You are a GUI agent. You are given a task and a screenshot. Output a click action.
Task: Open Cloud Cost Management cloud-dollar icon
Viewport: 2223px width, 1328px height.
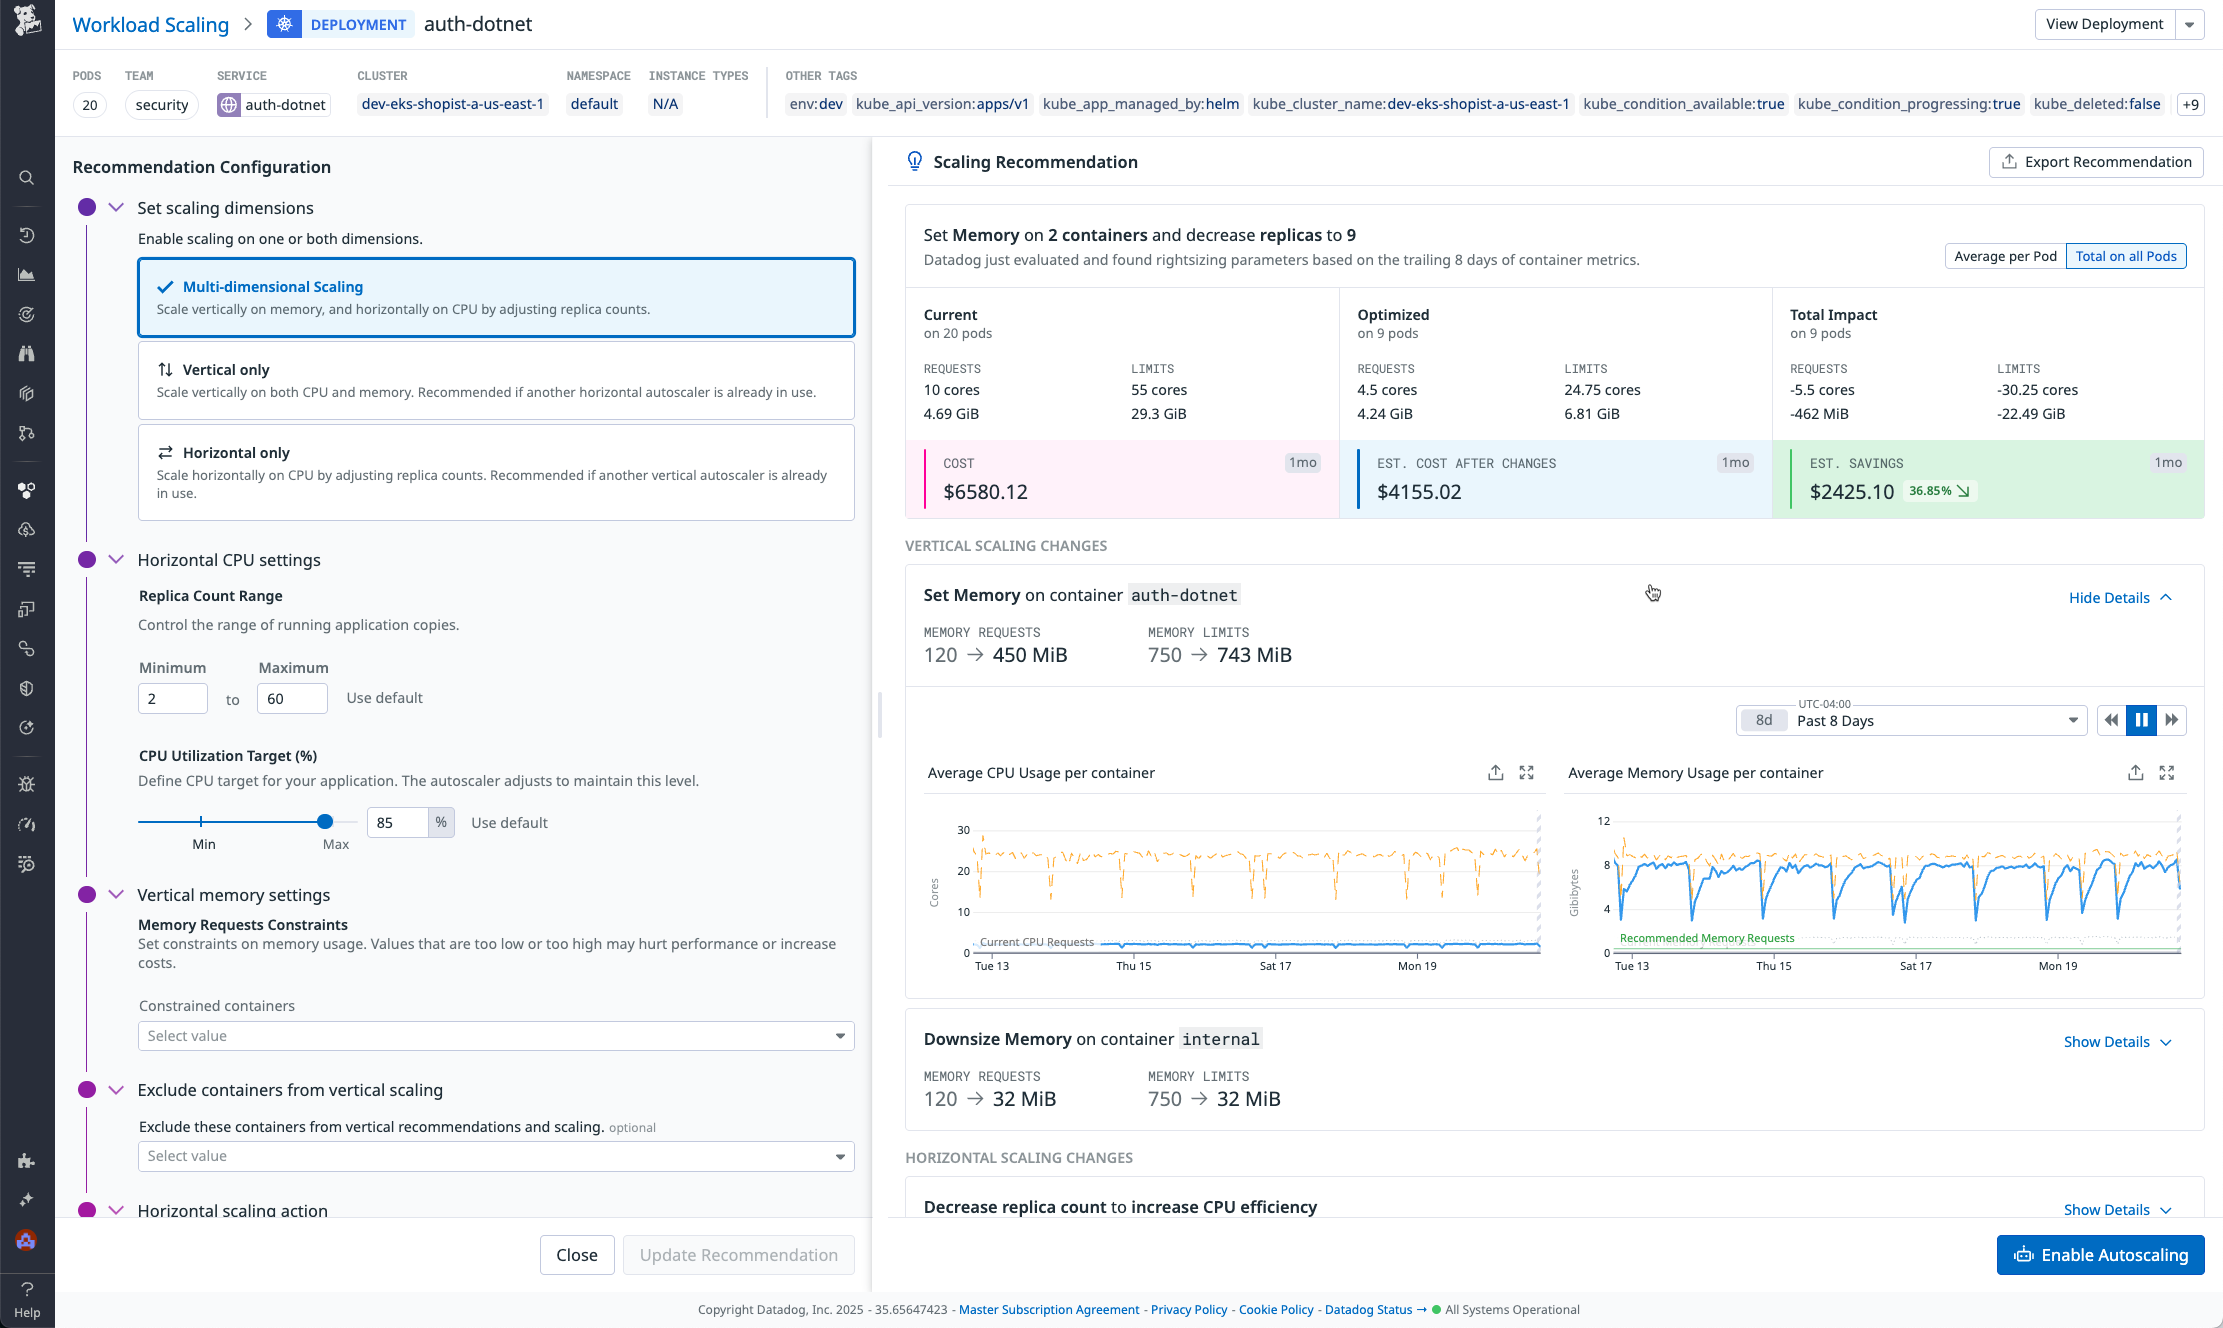(26, 529)
